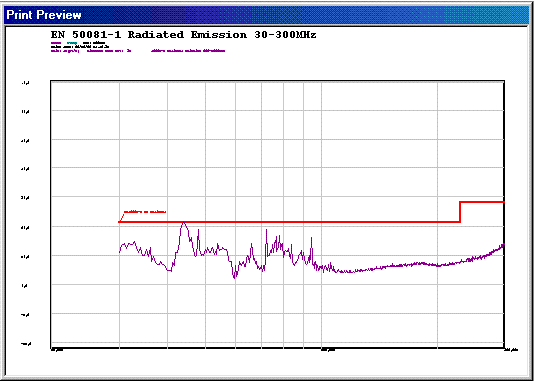Click the step-up in the red limit line

[460, 212]
